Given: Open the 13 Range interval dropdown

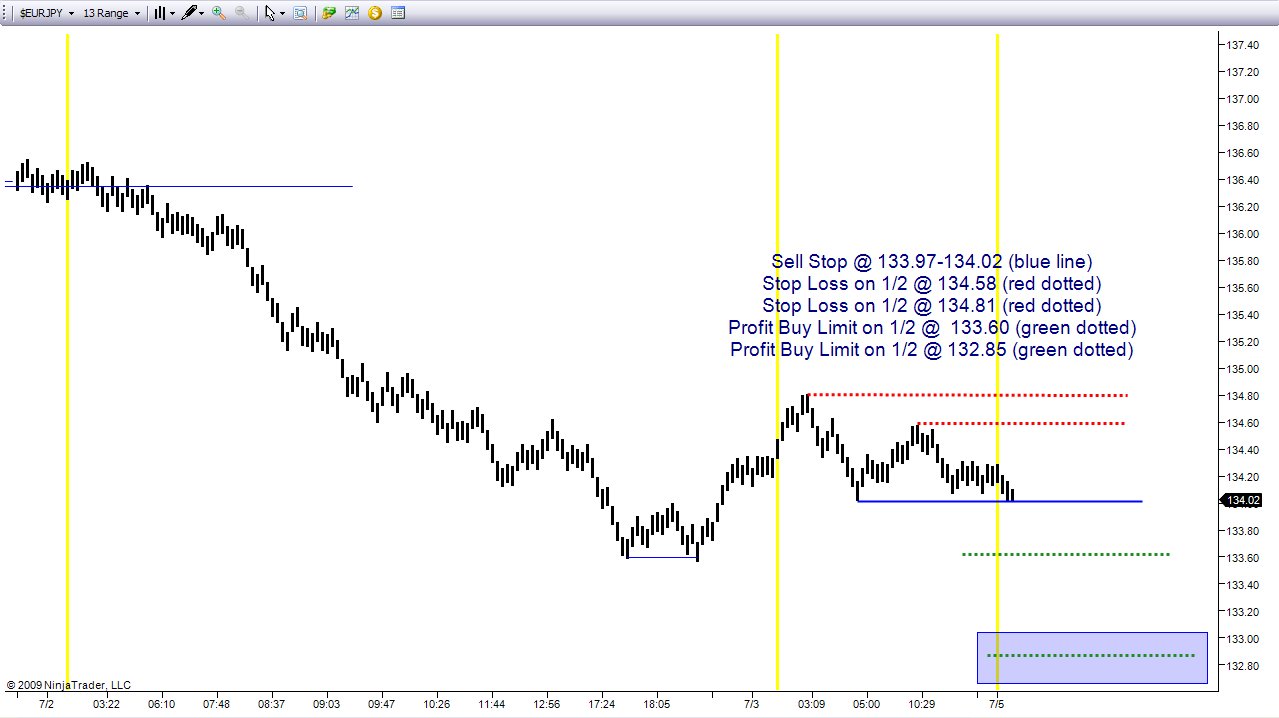Looking at the screenshot, I should [112, 13].
